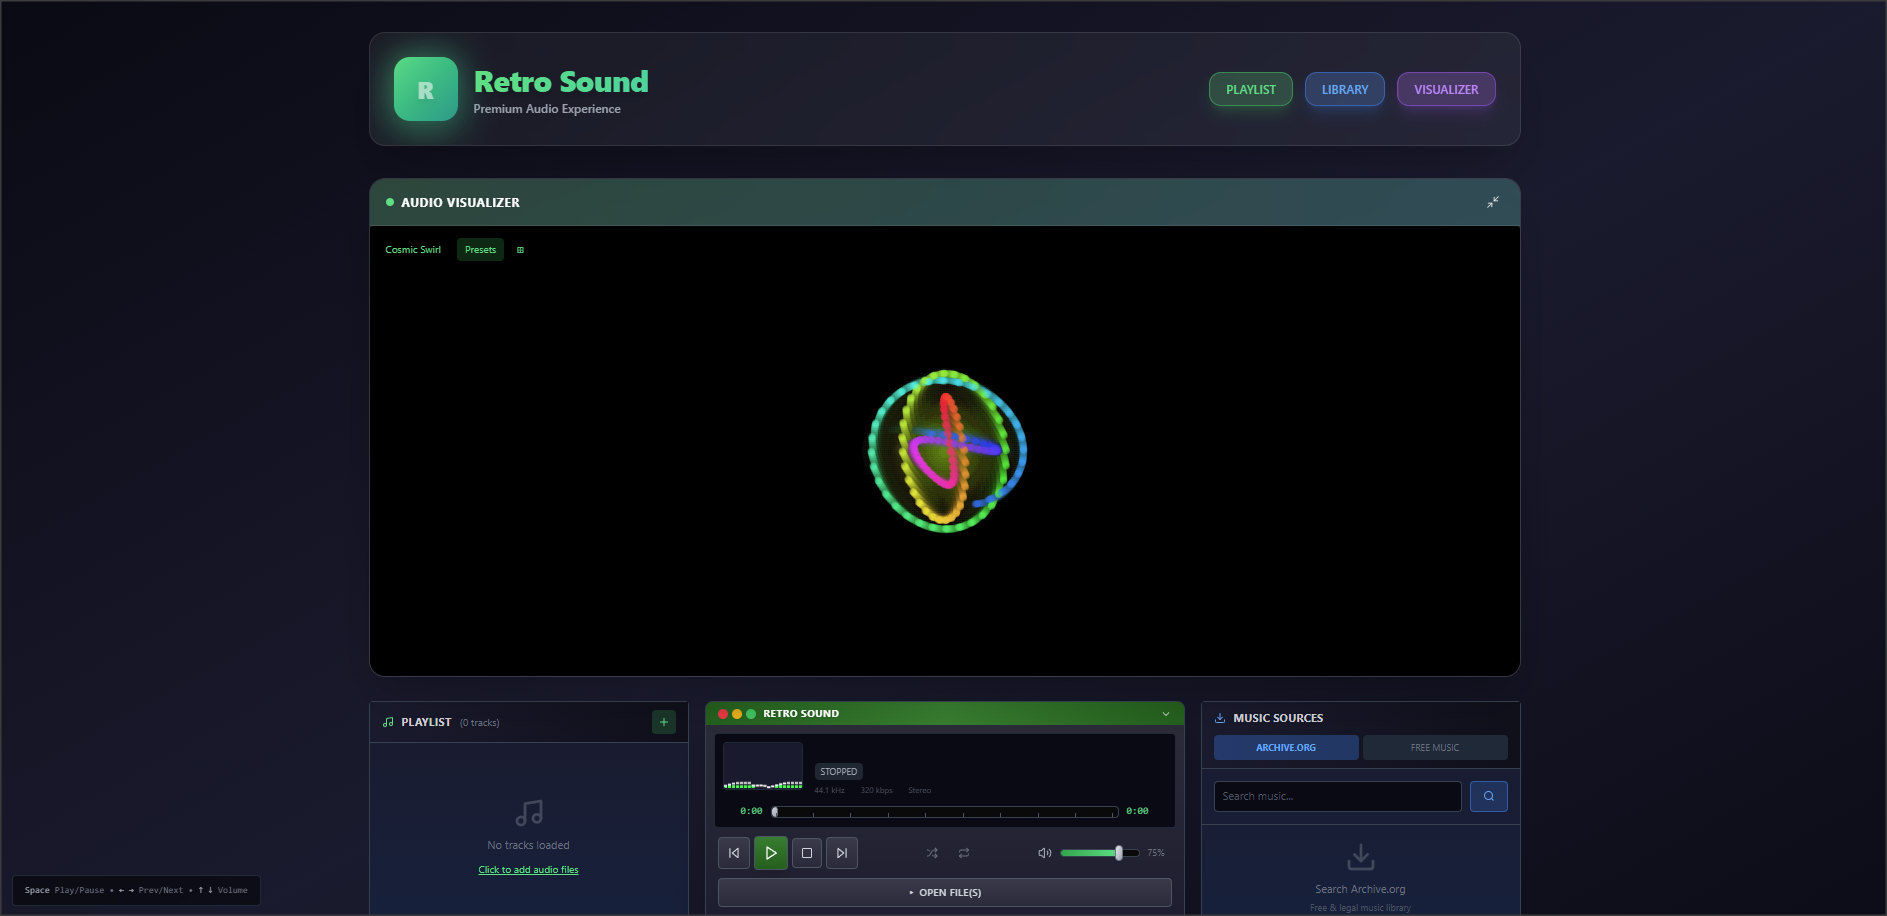This screenshot has height=916, width=1887.
Task: Focus the Search music input field
Action: click(x=1338, y=796)
